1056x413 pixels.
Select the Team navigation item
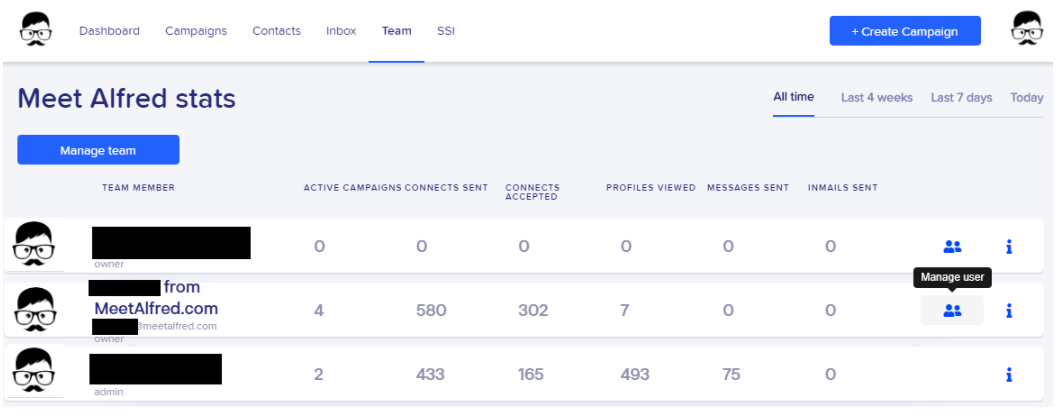[396, 31]
